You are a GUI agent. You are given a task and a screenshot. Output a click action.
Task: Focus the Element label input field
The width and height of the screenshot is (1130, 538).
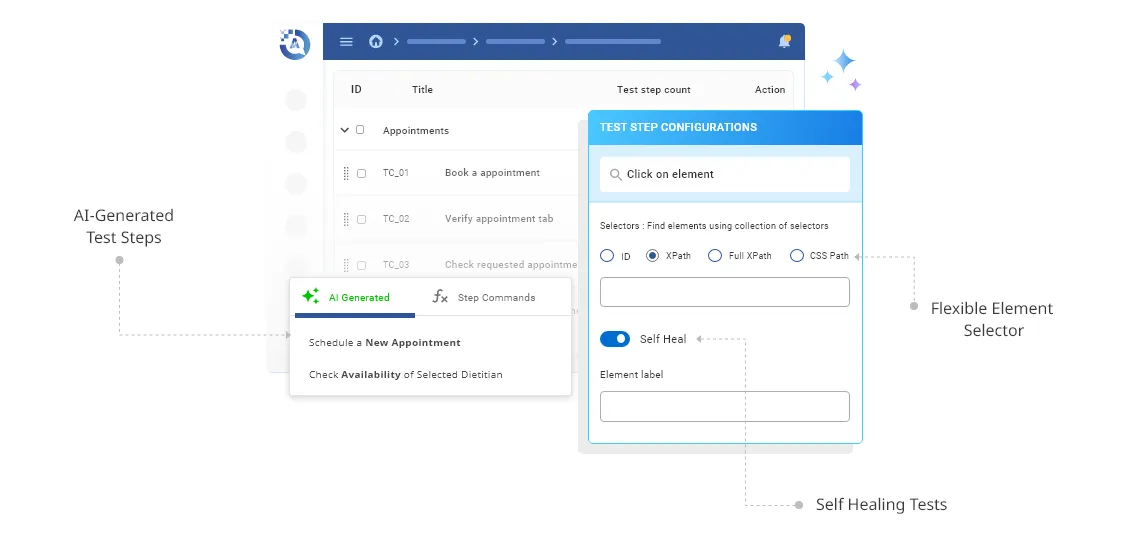tap(724, 406)
